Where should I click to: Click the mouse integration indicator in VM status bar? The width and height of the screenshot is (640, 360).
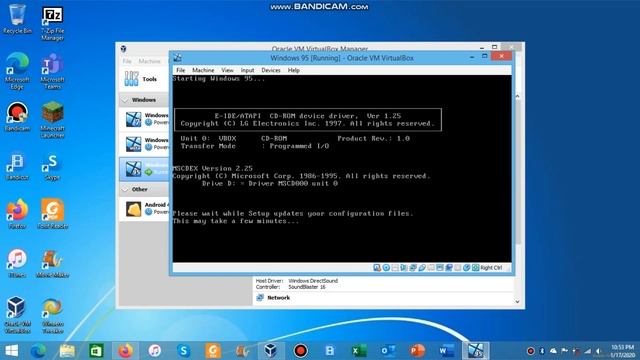pos(467,268)
